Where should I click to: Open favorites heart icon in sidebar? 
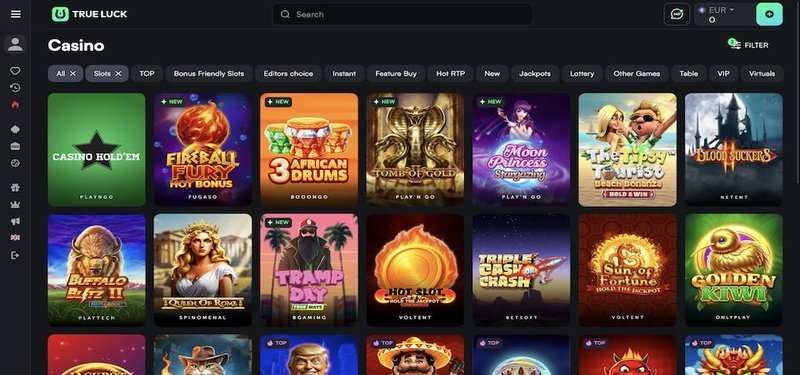click(15, 71)
